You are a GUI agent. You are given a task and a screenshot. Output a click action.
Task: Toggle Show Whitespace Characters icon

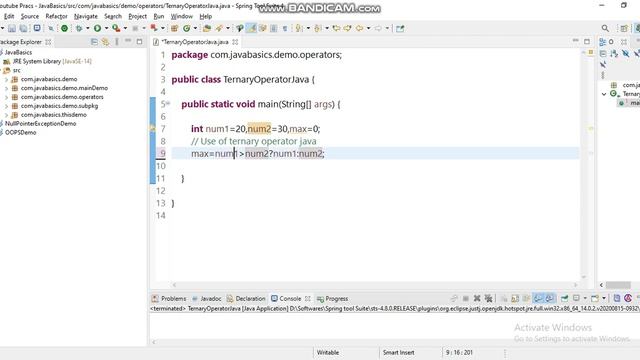coord(285,28)
